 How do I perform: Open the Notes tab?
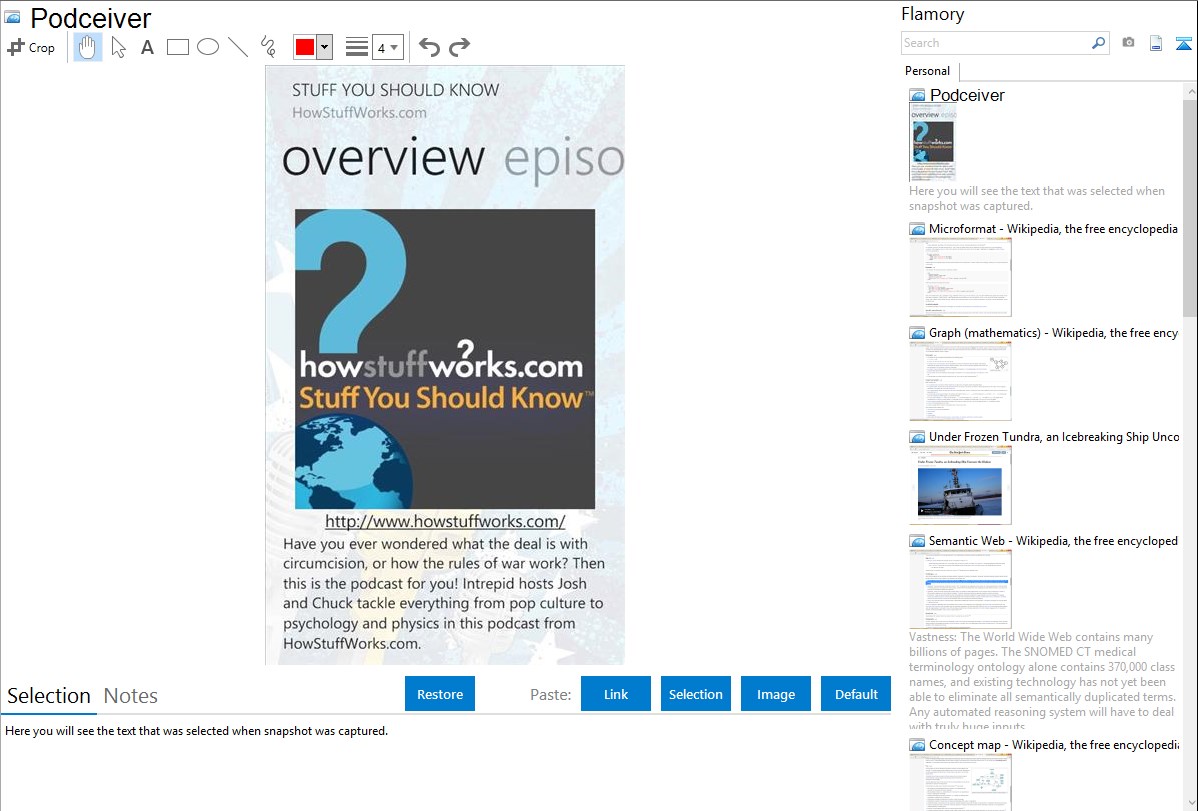pyautogui.click(x=131, y=696)
